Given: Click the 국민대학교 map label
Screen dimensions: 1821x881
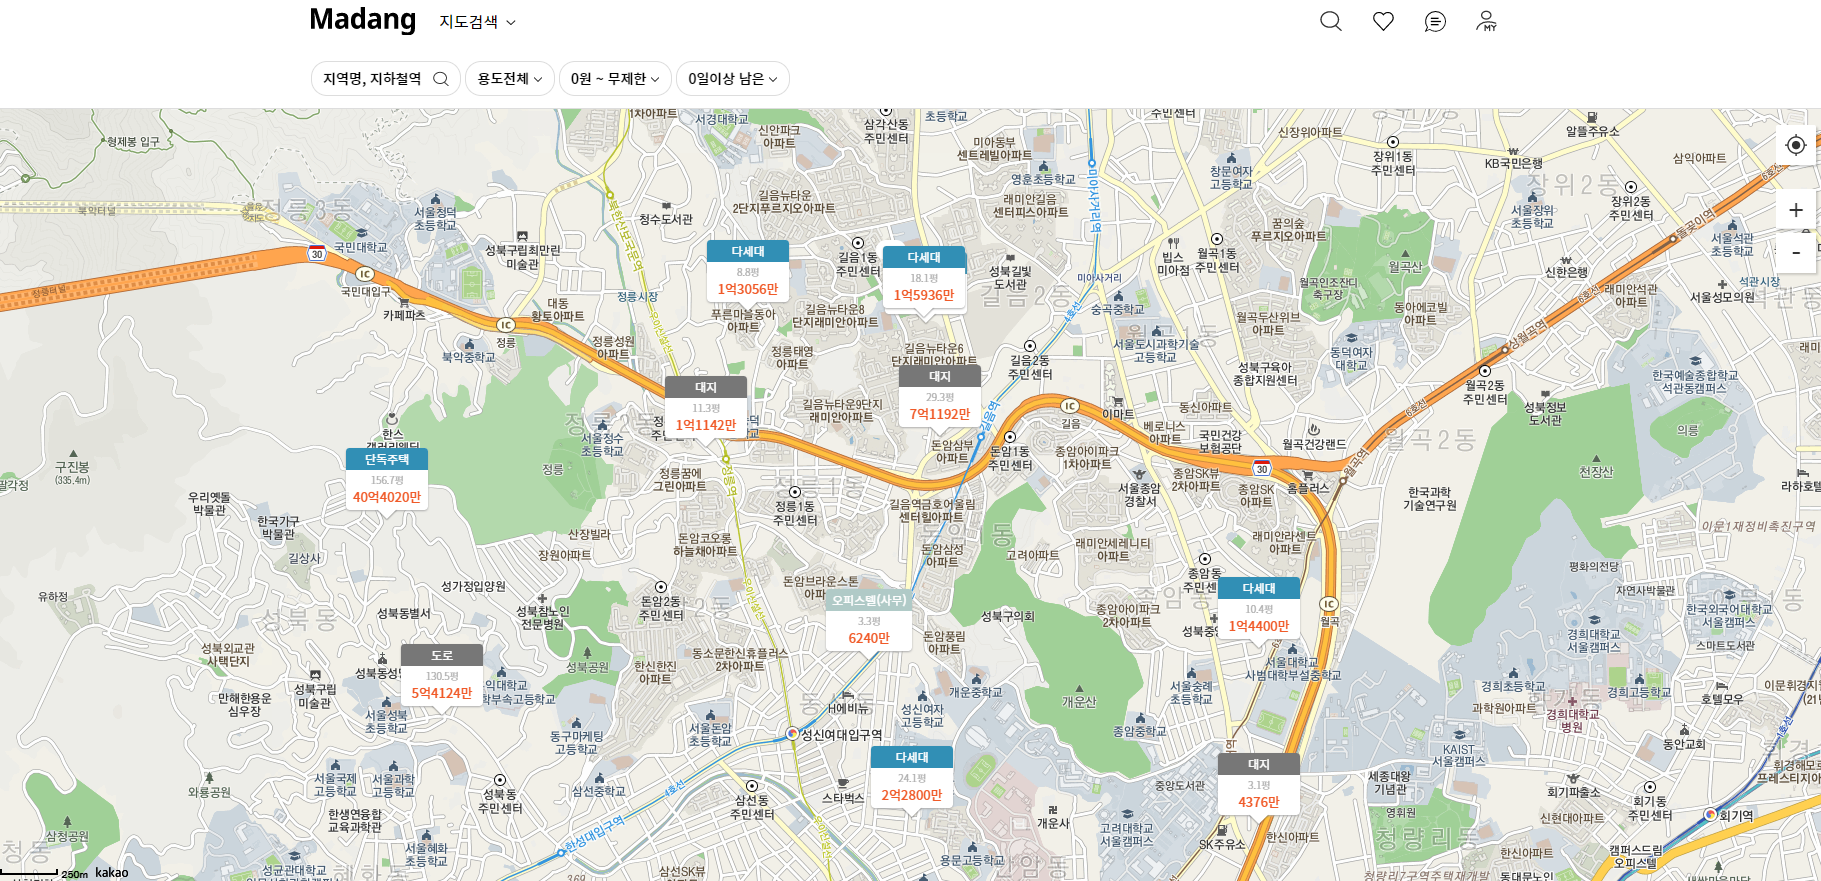Looking at the screenshot, I should [360, 247].
